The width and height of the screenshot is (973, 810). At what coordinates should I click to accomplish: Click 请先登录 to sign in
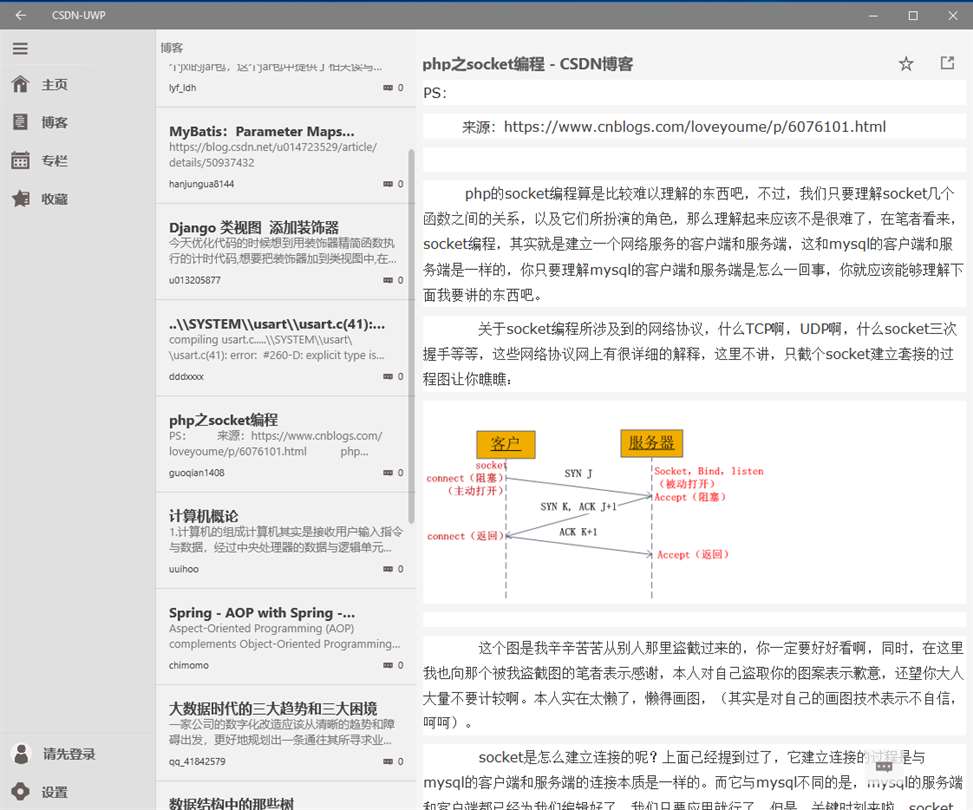[69, 754]
